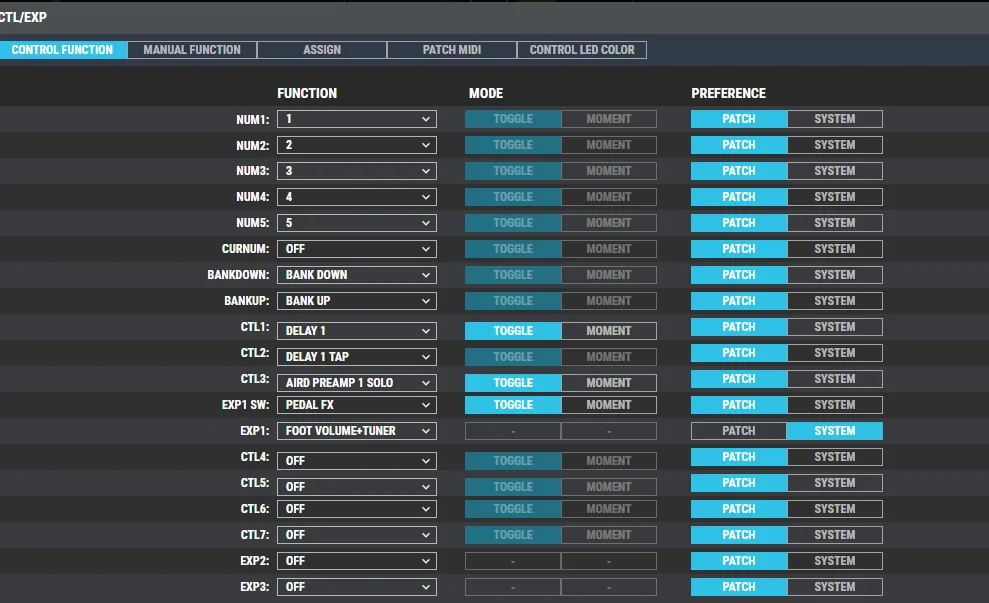
Task: Open the Assign tab
Action: 322,50
